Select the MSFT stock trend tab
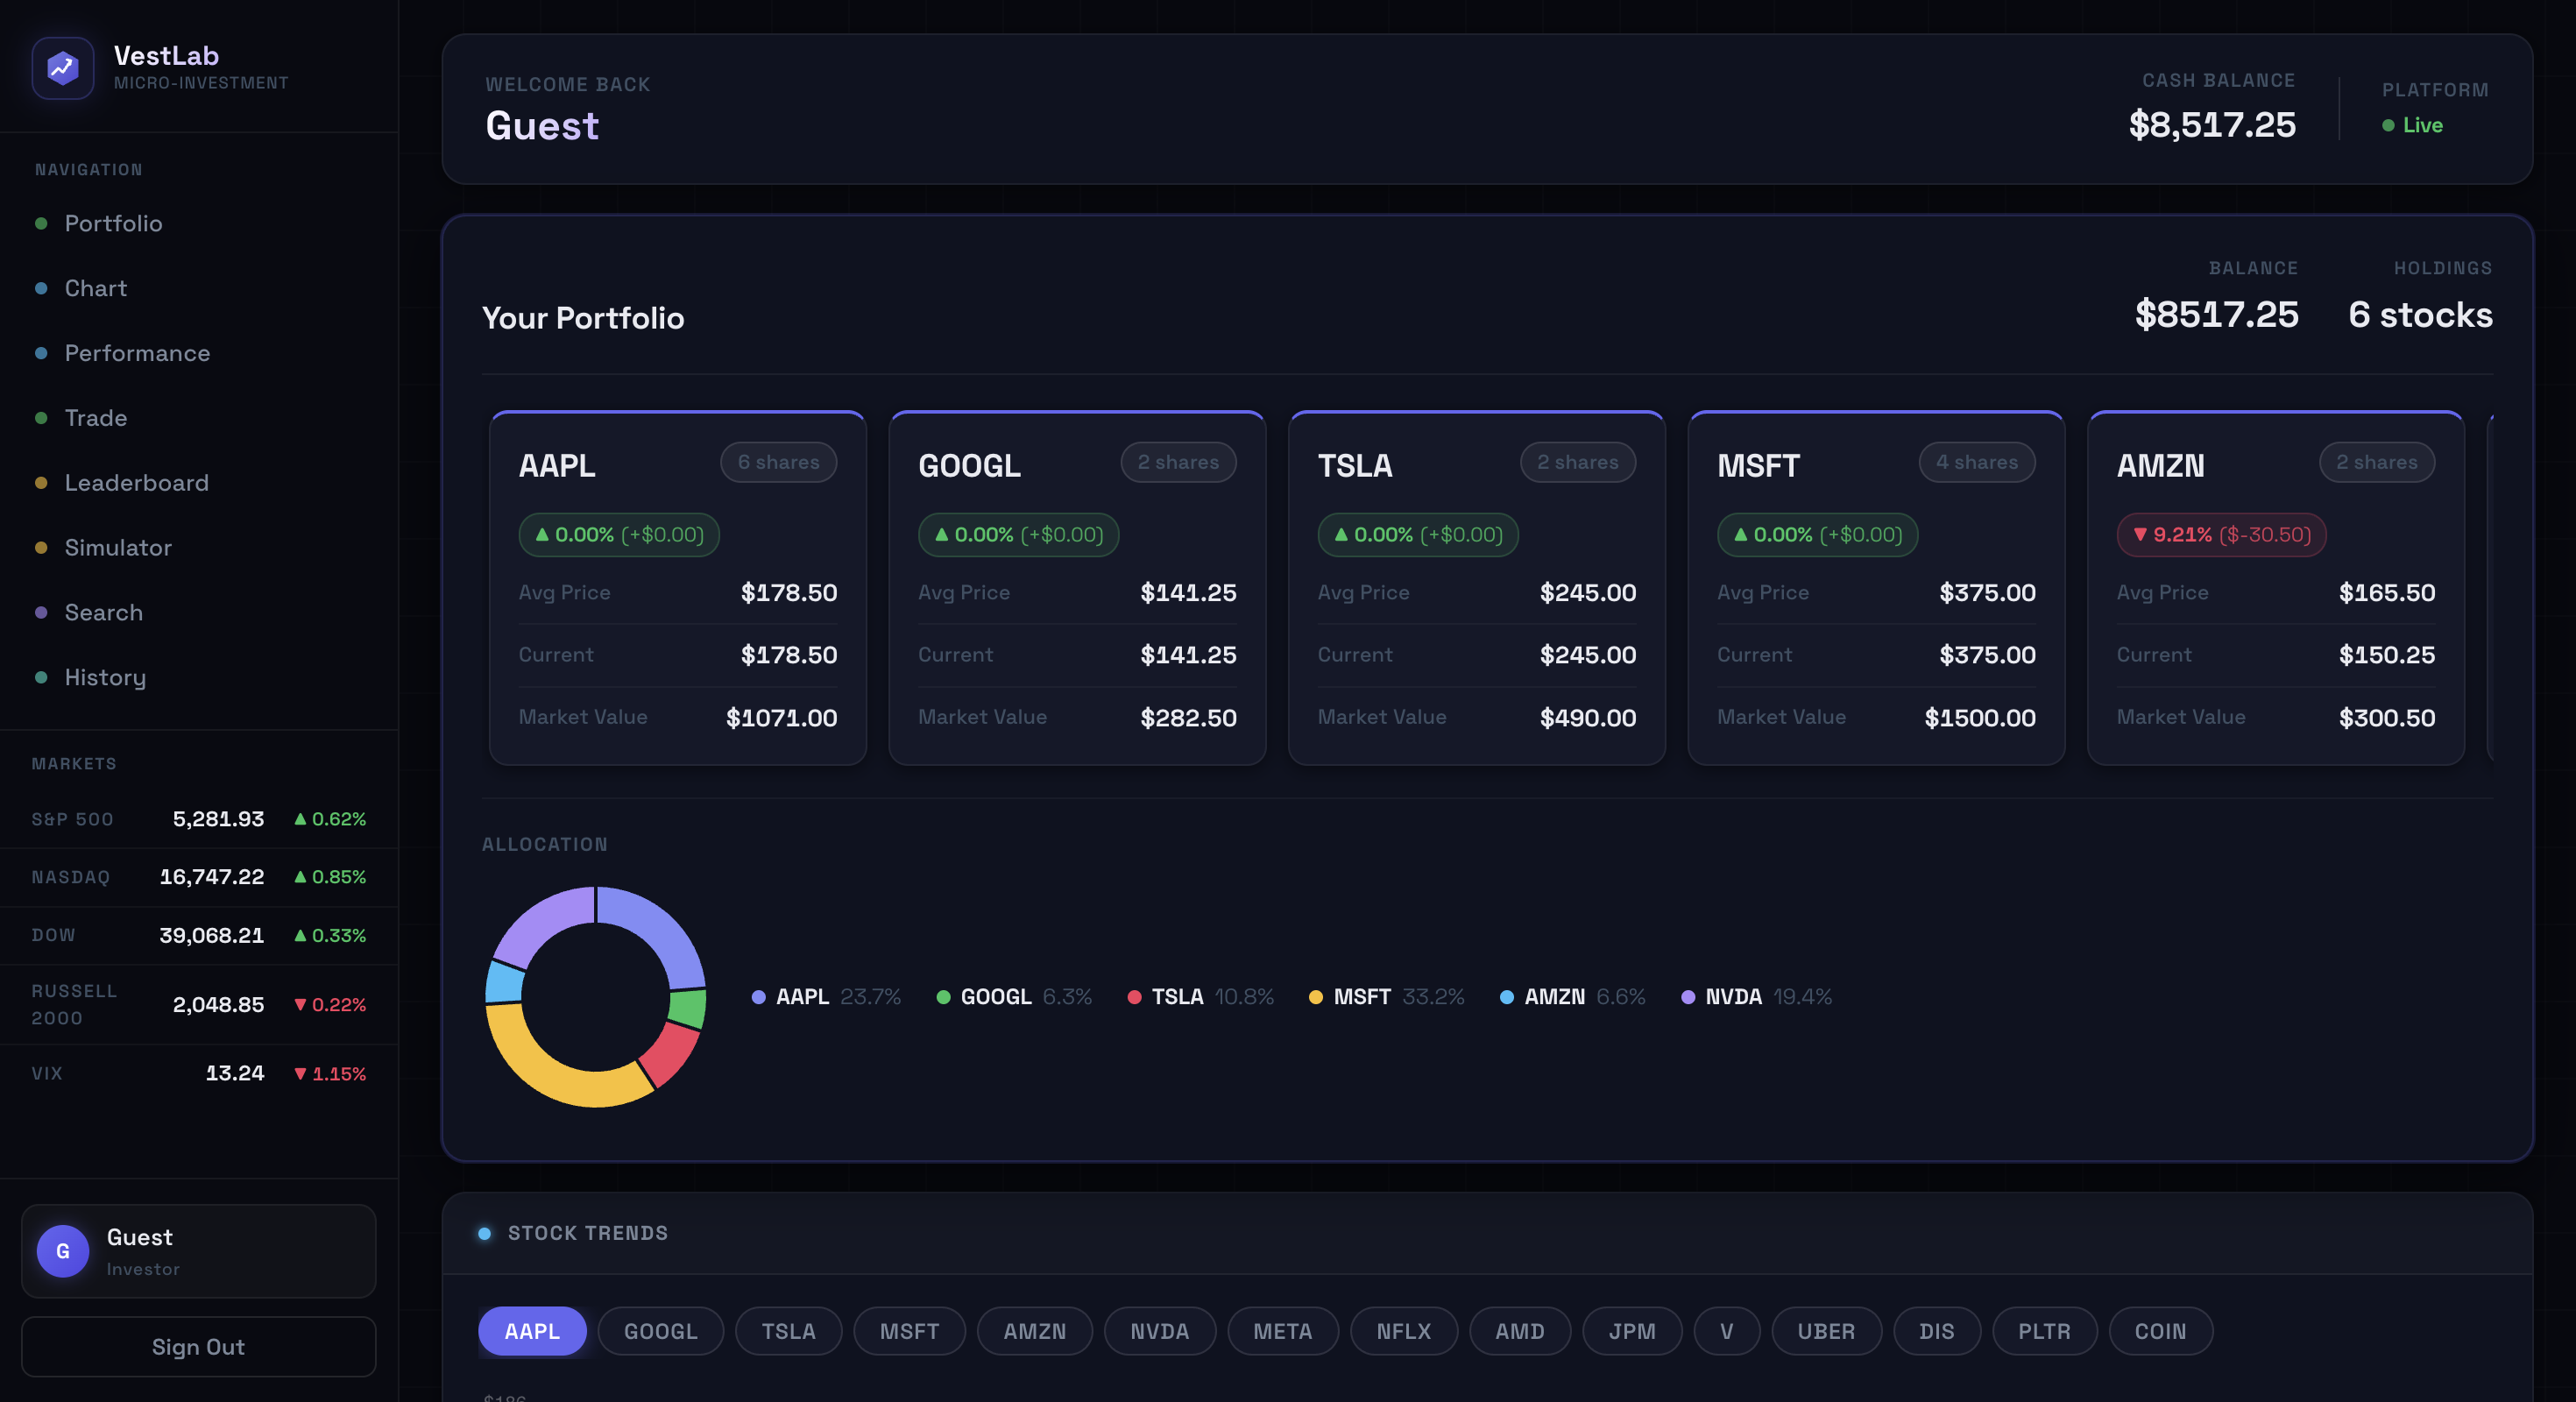This screenshot has height=1402, width=2576. pos(909,1331)
